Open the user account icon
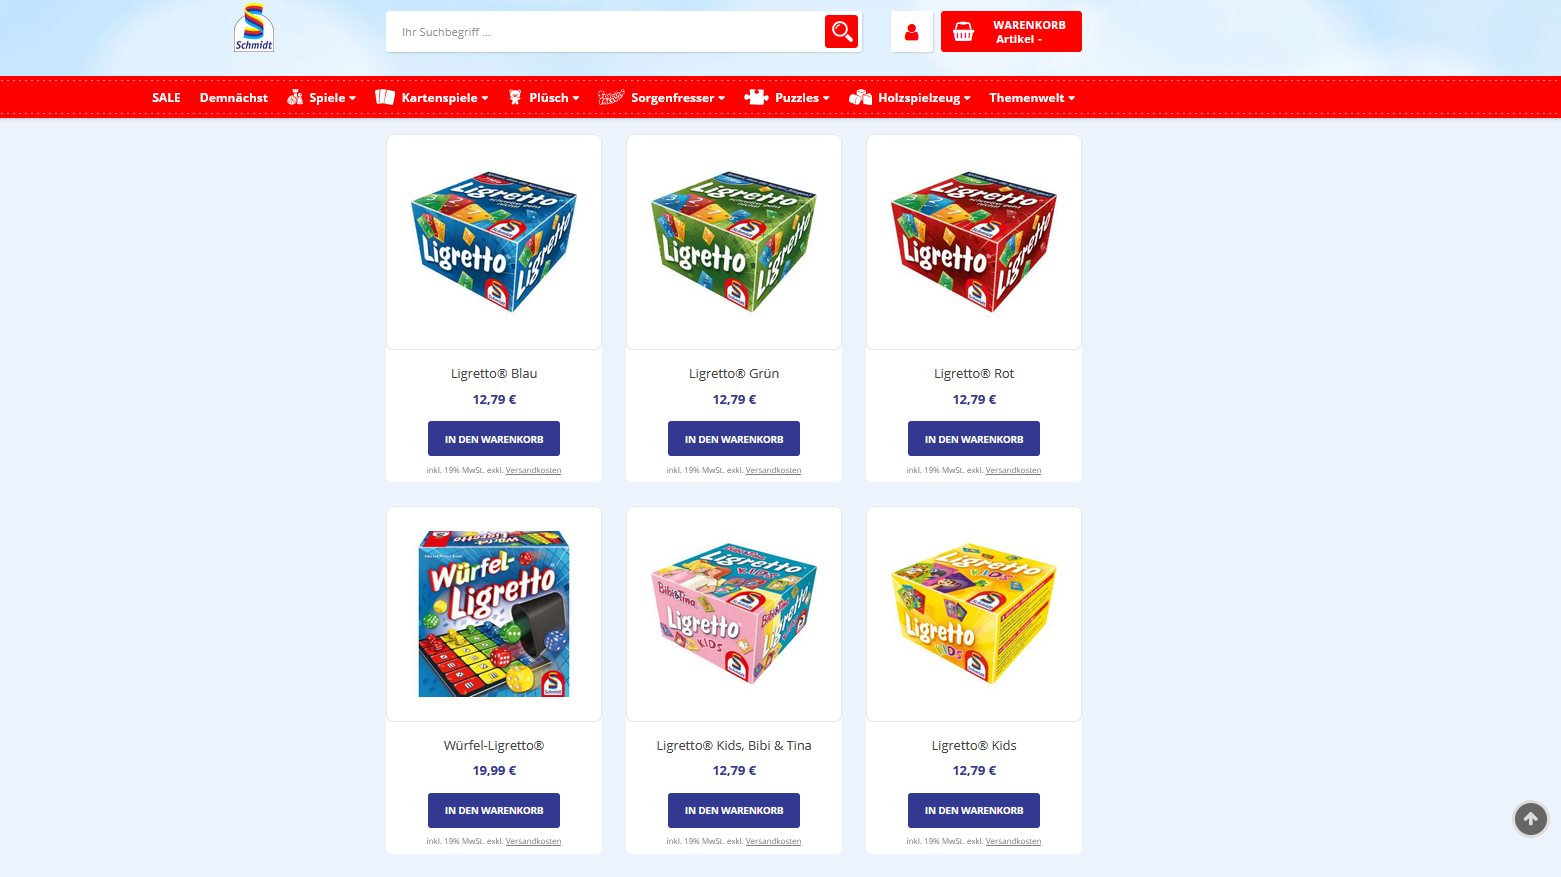Image resolution: width=1561 pixels, height=877 pixels. pos(911,32)
